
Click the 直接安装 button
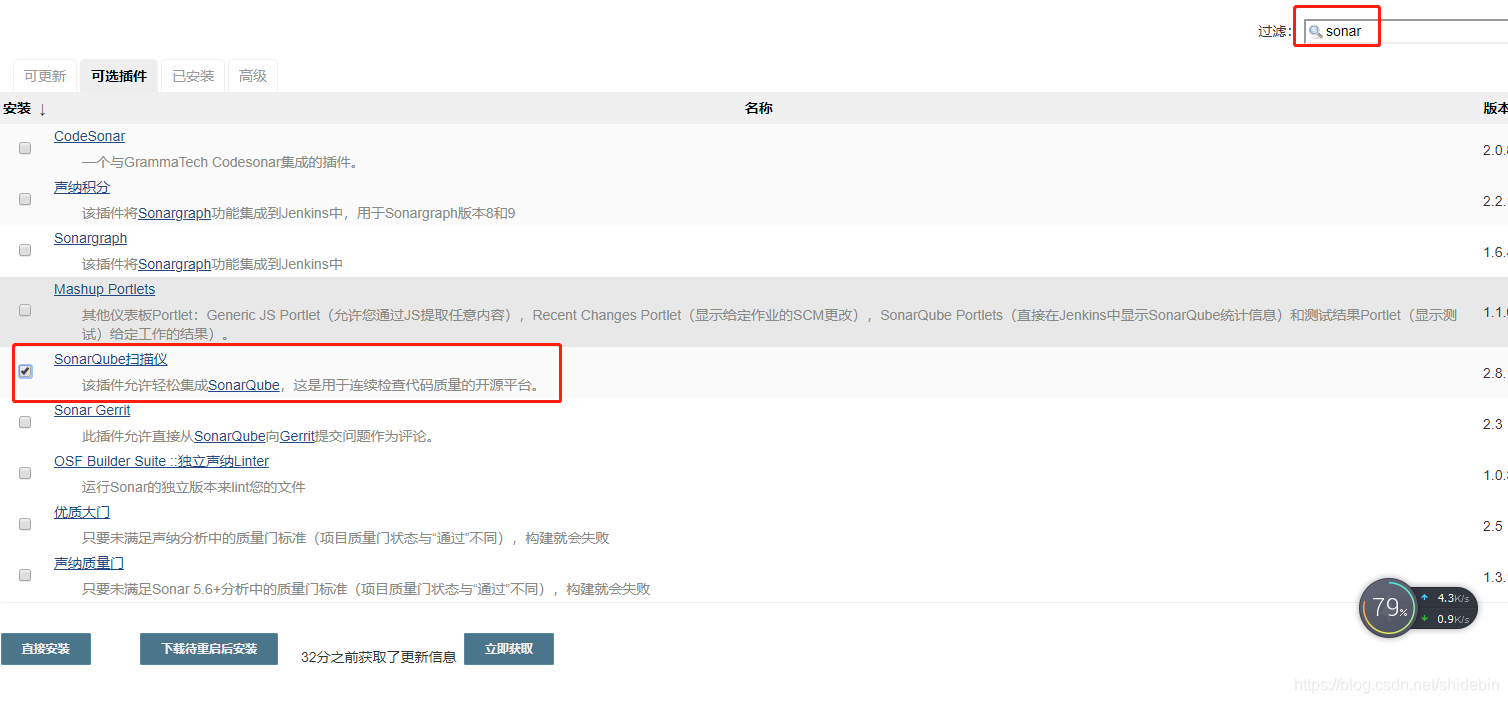(x=46, y=649)
